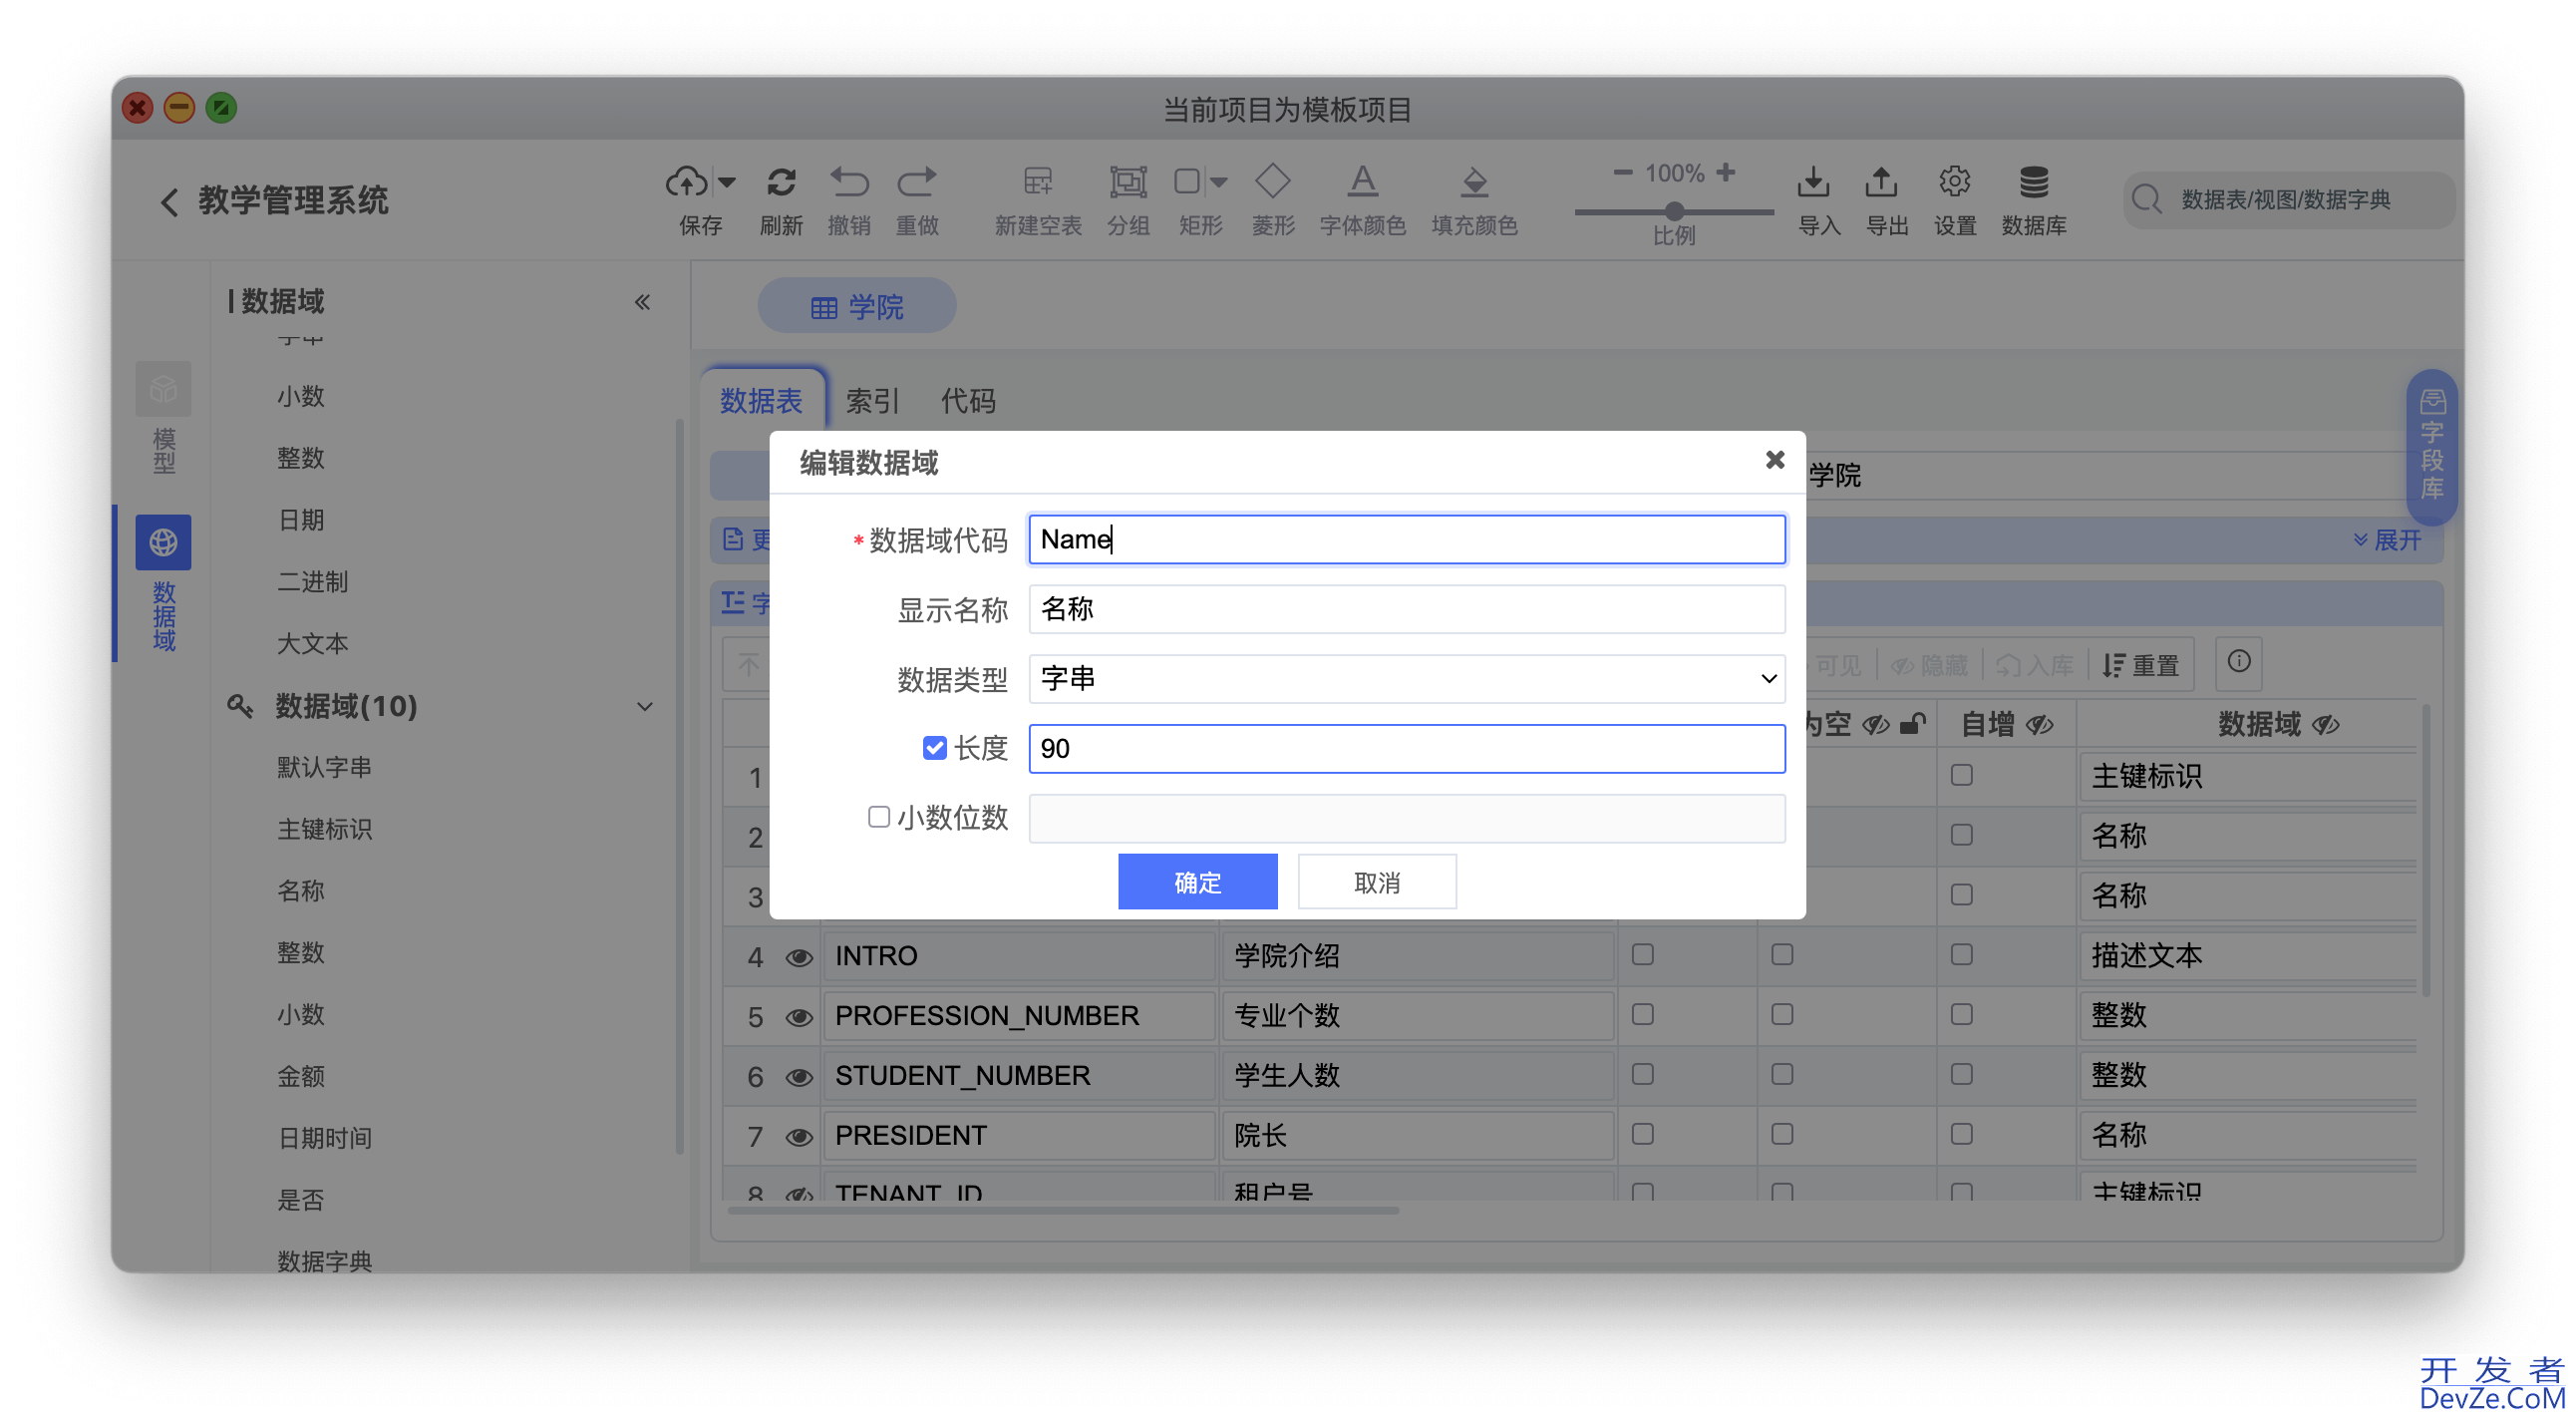Select the Rectangle (矩形) shape icon
Image resolution: width=2576 pixels, height=1420 pixels.
pos(1188,181)
